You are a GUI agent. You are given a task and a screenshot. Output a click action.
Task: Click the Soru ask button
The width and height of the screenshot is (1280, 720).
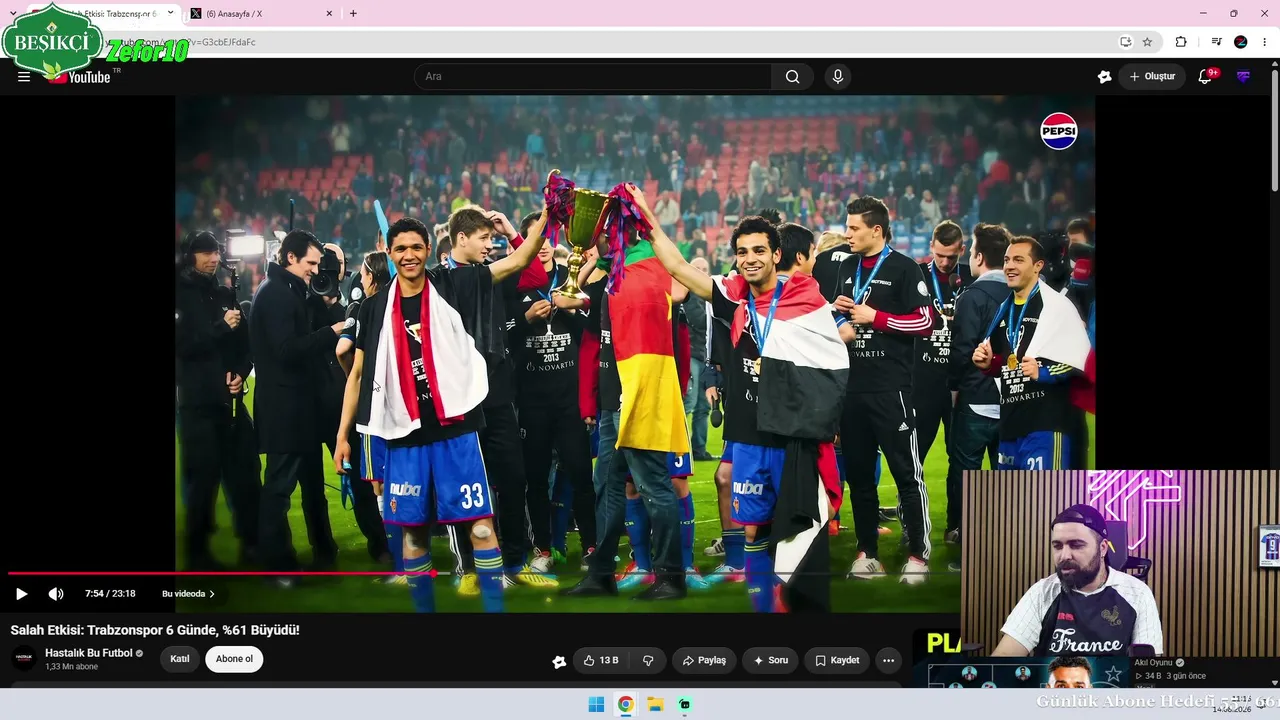click(x=770, y=660)
